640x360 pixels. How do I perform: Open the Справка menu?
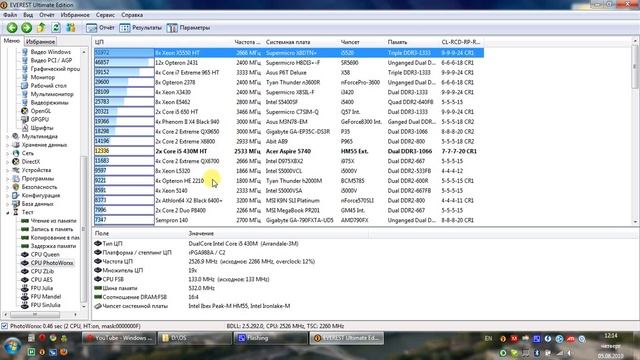click(132, 15)
